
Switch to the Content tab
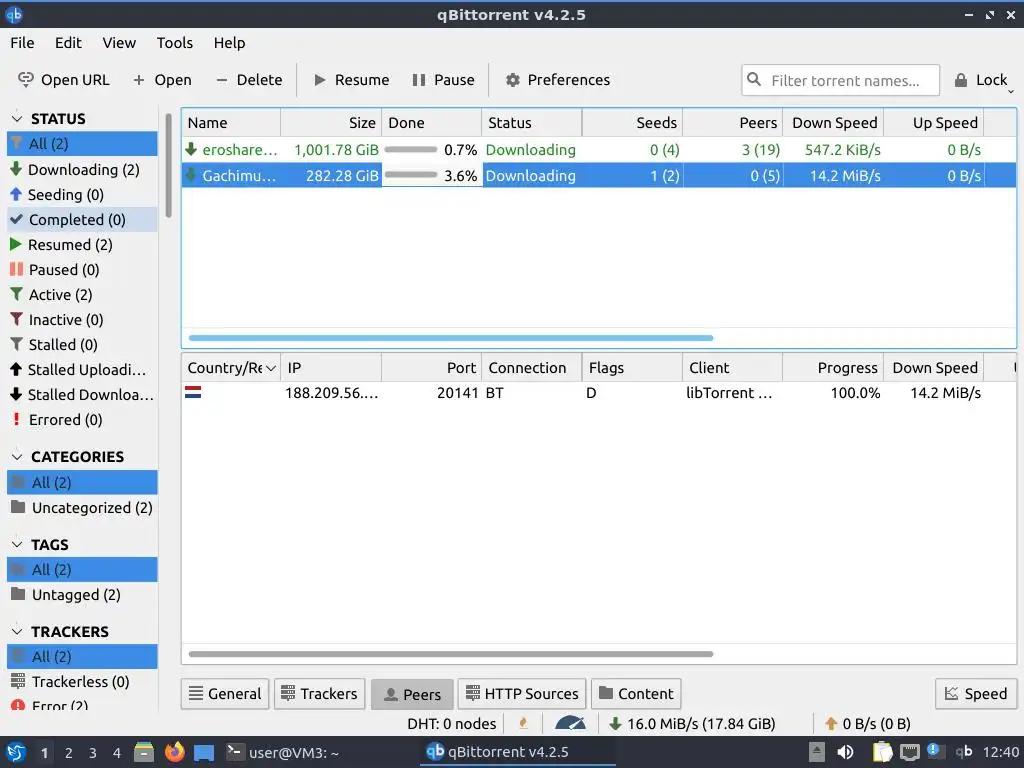click(635, 694)
